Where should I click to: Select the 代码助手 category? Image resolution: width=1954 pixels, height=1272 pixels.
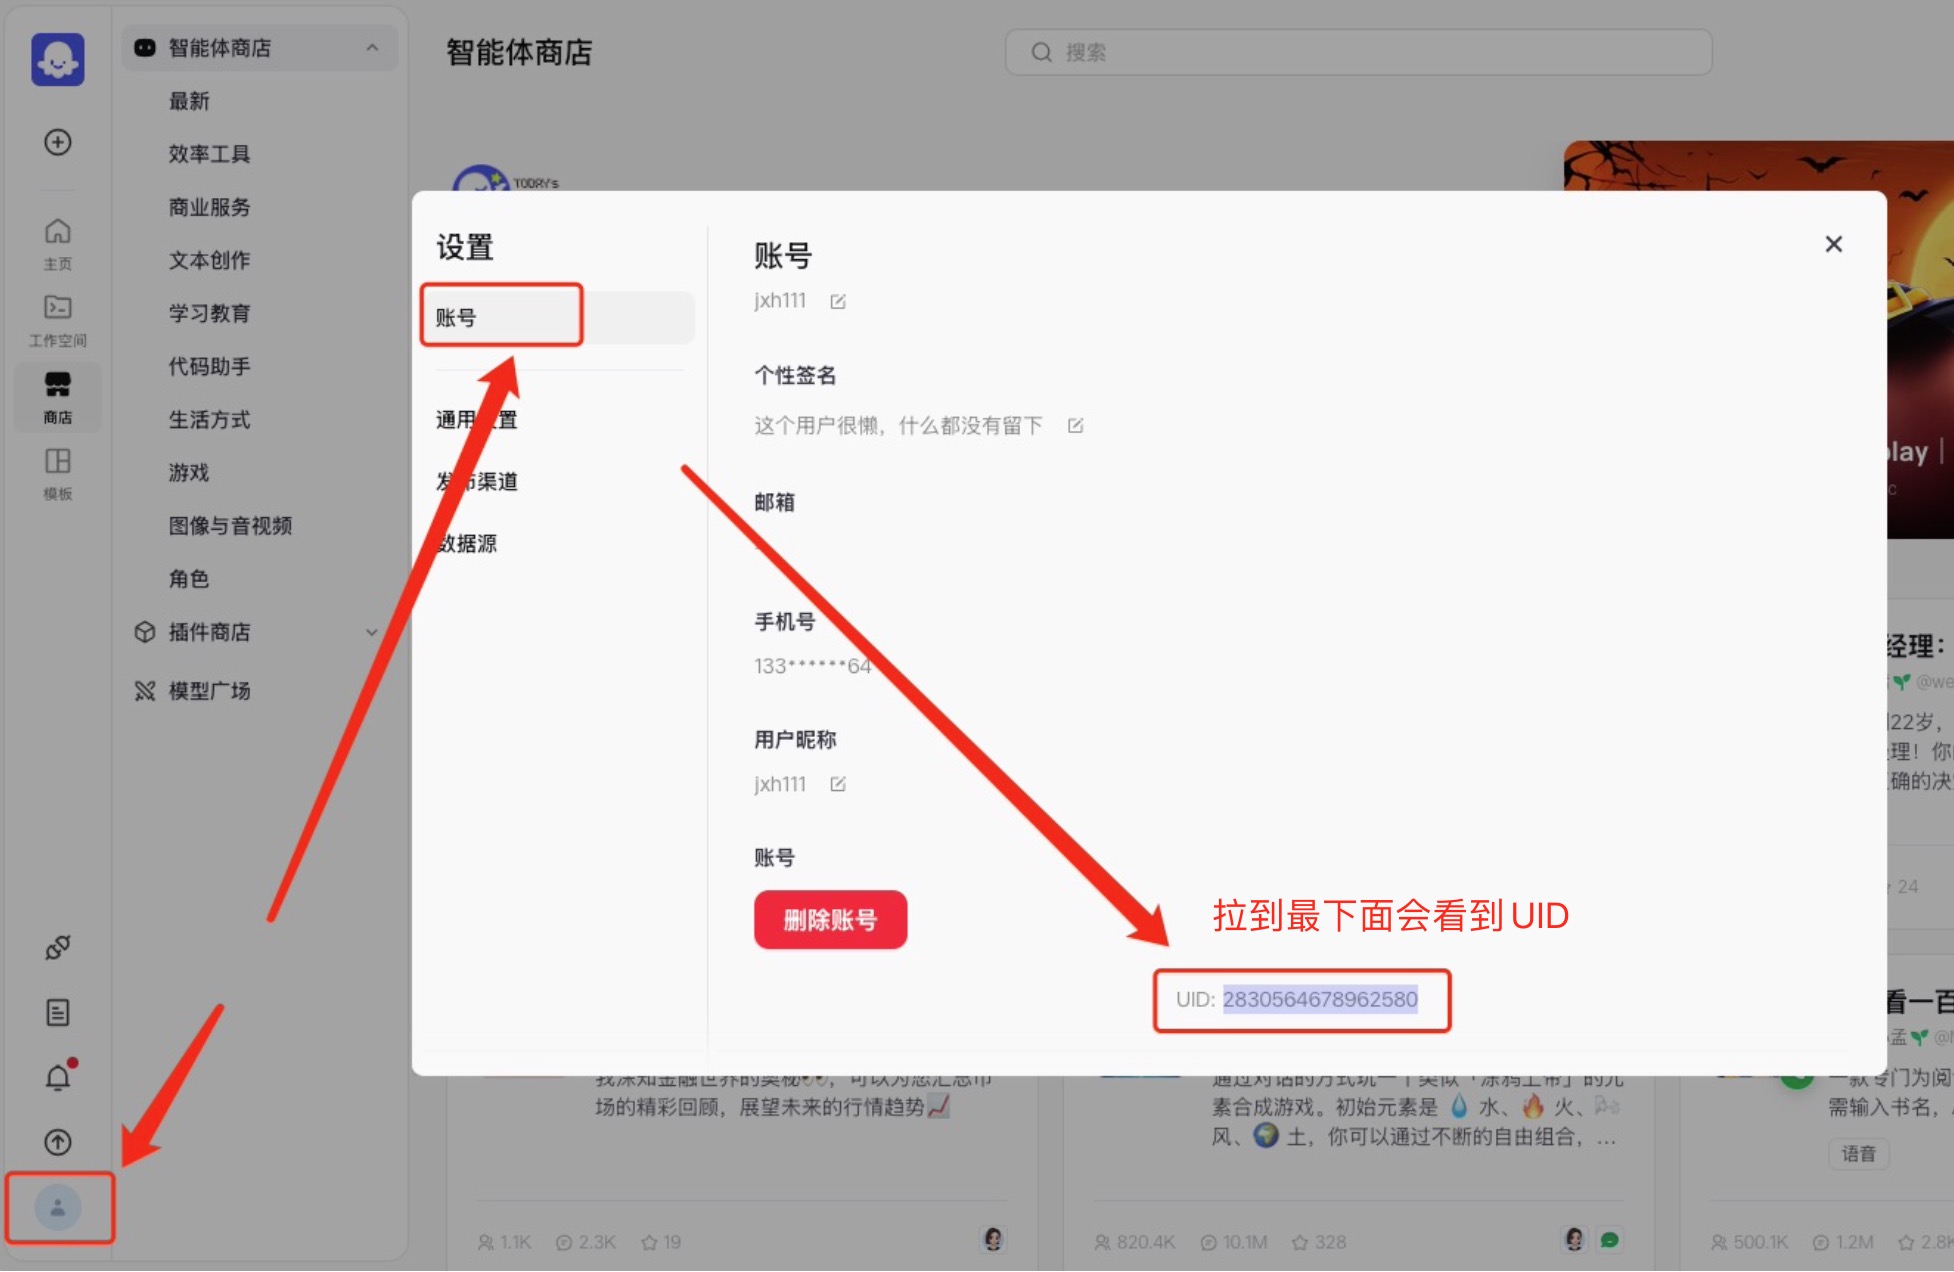point(209,366)
